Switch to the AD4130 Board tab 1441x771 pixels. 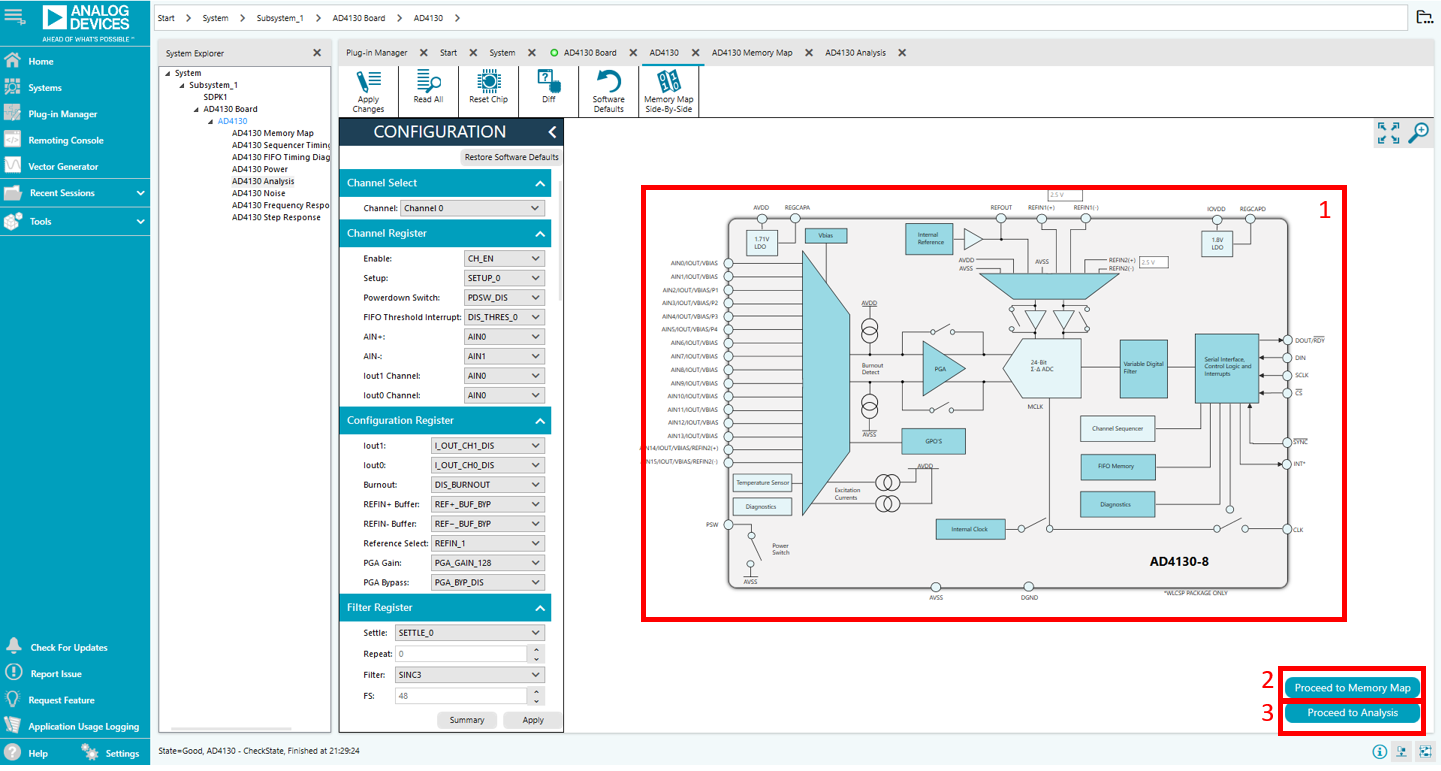pyautogui.click(x=590, y=53)
